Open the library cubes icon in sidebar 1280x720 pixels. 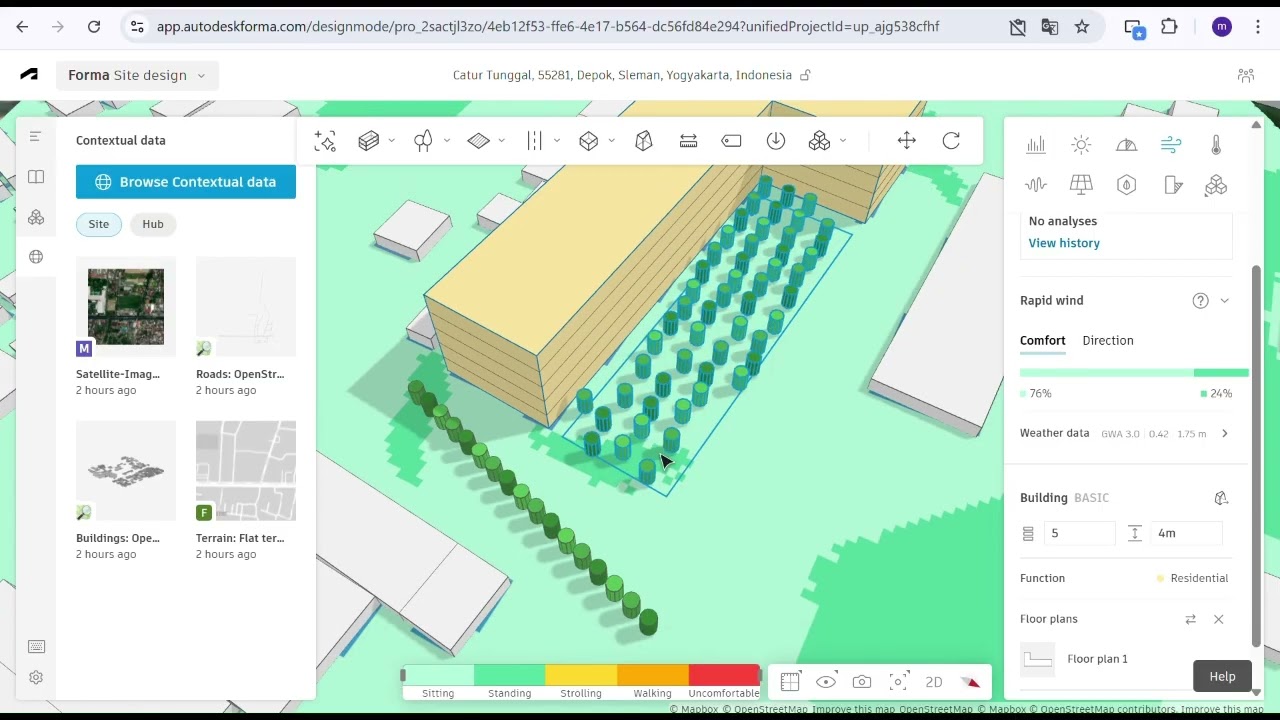pos(36,217)
